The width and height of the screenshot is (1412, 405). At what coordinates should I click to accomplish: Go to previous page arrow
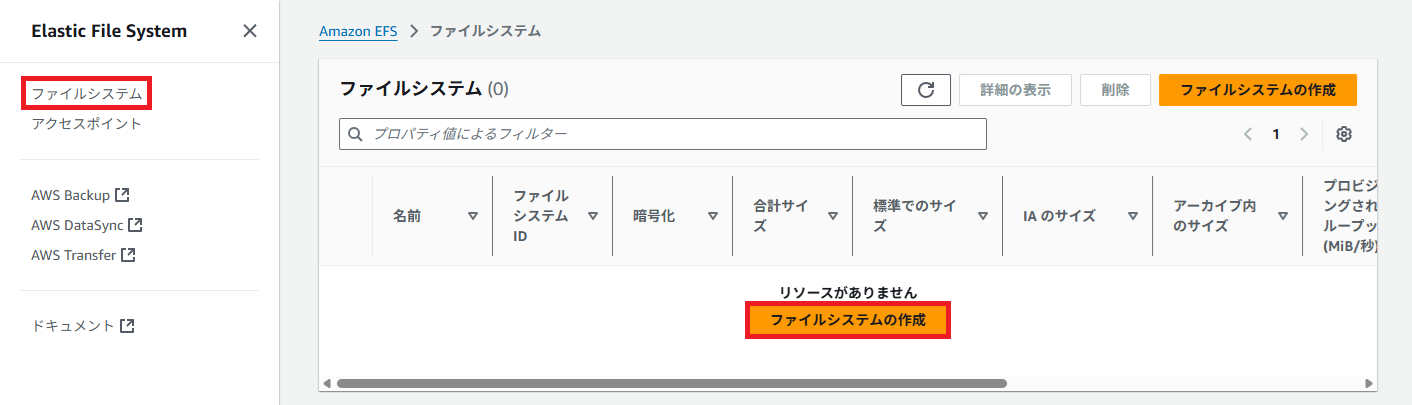tap(1248, 134)
